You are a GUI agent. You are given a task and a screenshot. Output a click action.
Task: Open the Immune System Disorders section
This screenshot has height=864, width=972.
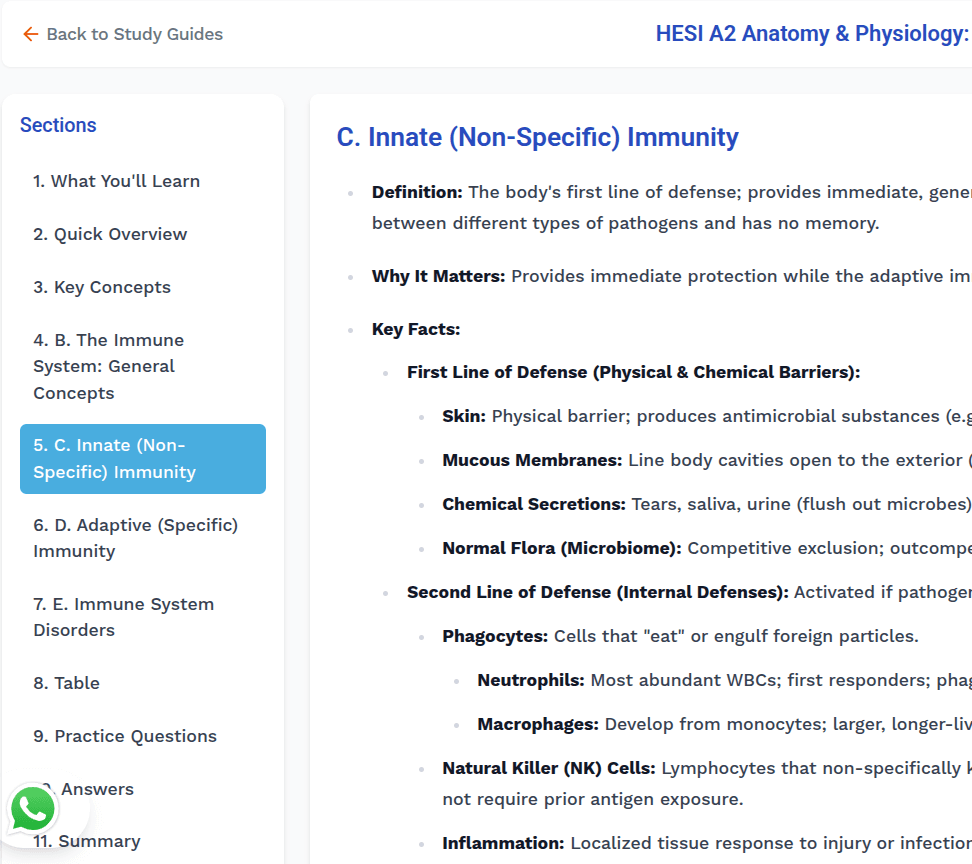(123, 617)
